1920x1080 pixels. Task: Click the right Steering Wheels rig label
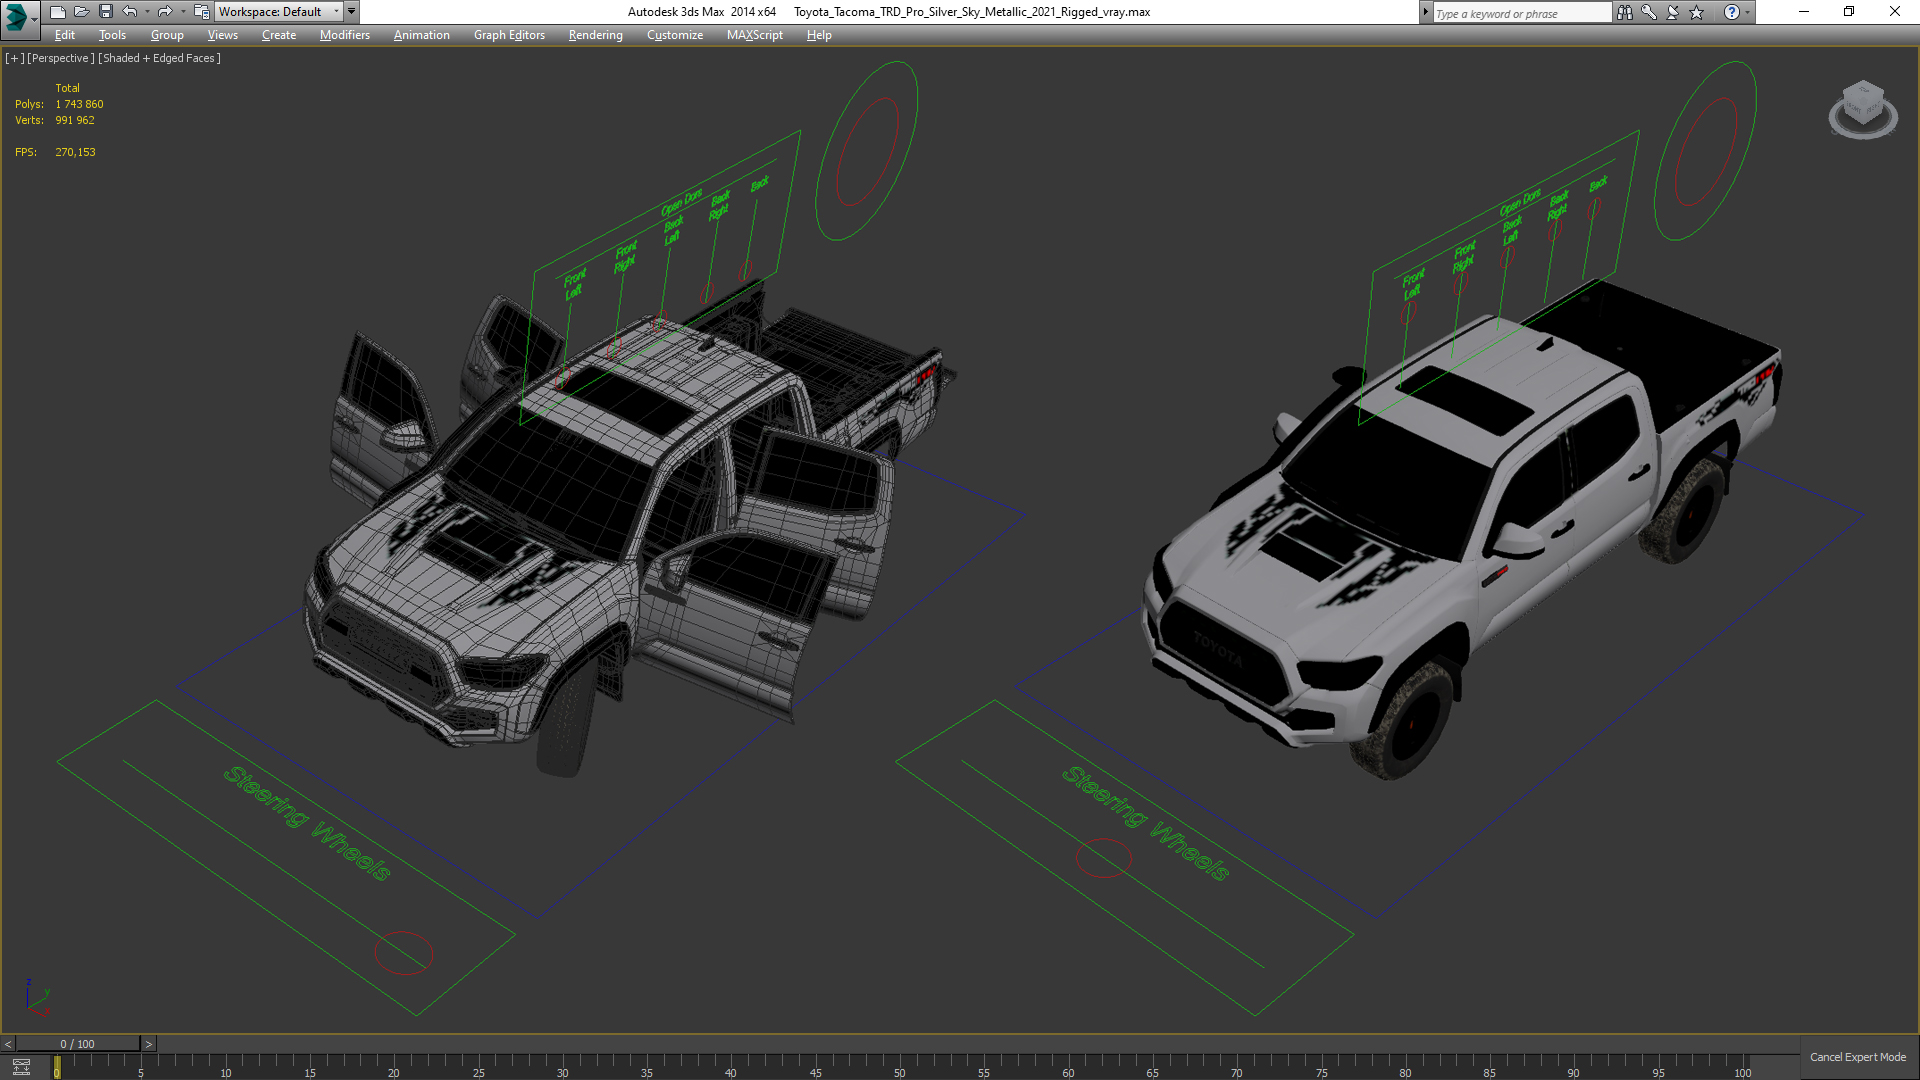coord(1145,823)
